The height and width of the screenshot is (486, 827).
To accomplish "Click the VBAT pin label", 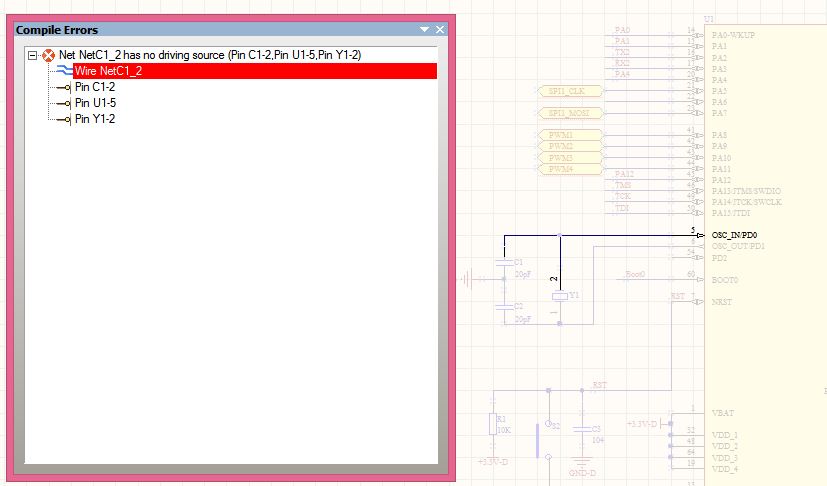I will [x=723, y=413].
